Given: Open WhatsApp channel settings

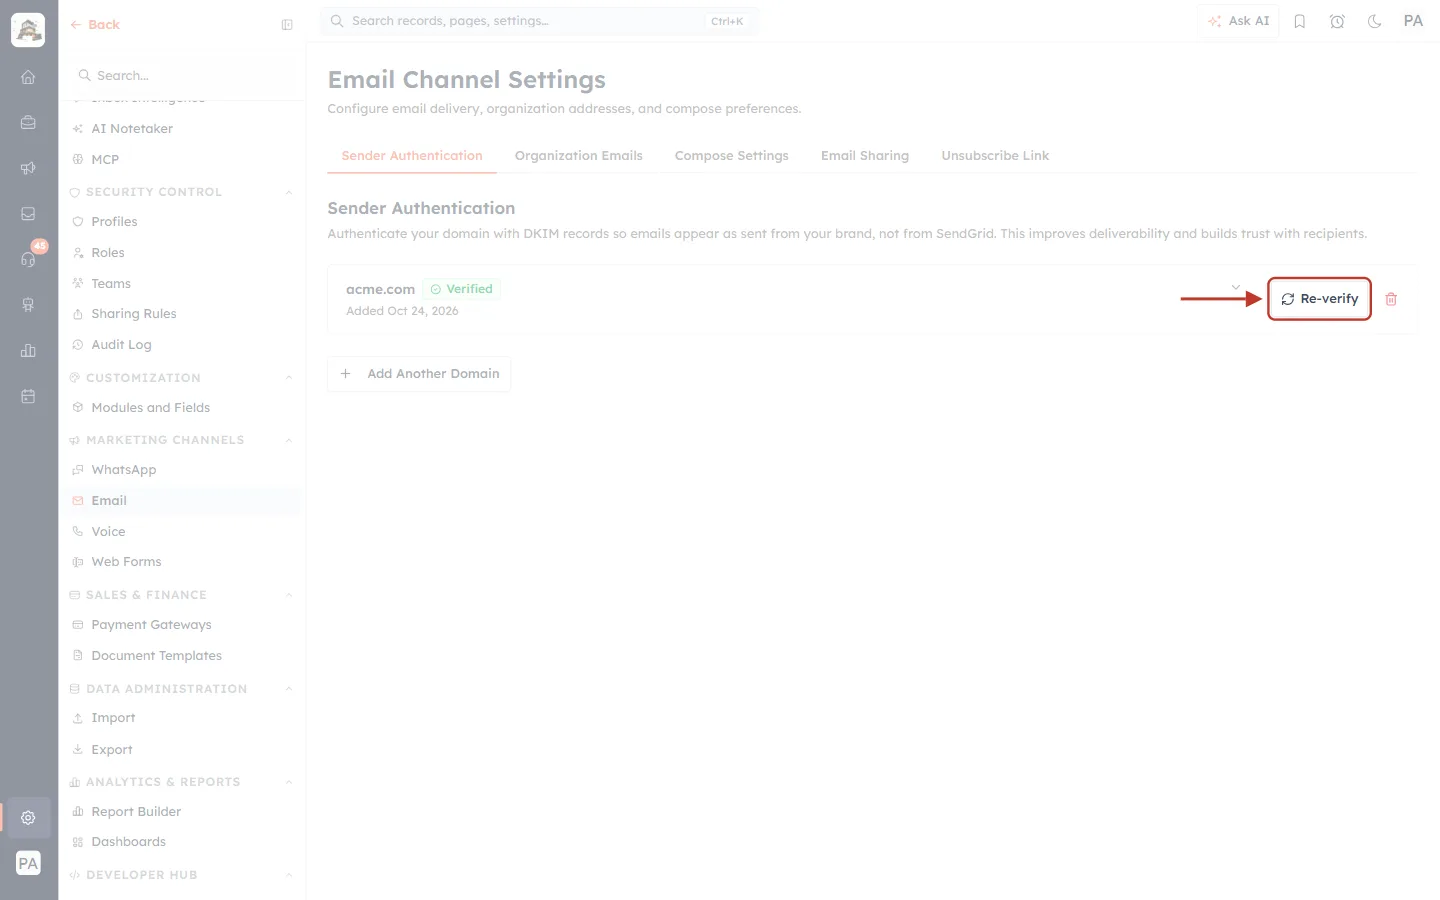Looking at the screenshot, I should 123,470.
